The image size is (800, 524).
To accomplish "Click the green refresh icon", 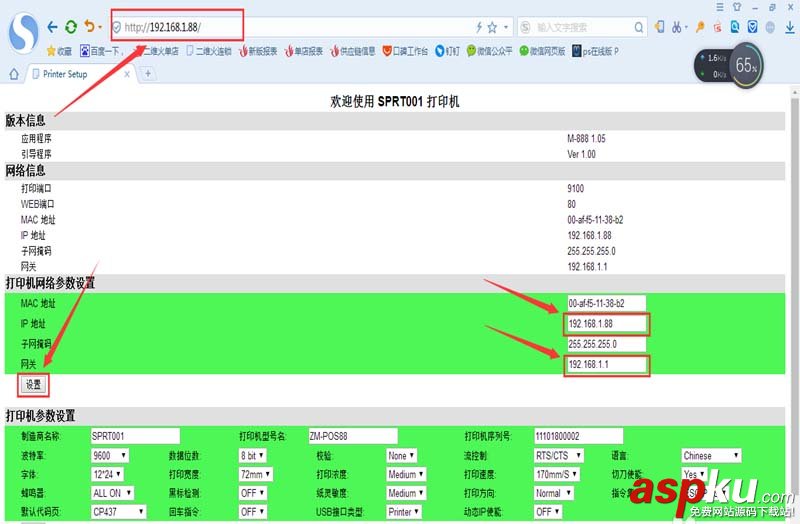I will (x=71, y=27).
